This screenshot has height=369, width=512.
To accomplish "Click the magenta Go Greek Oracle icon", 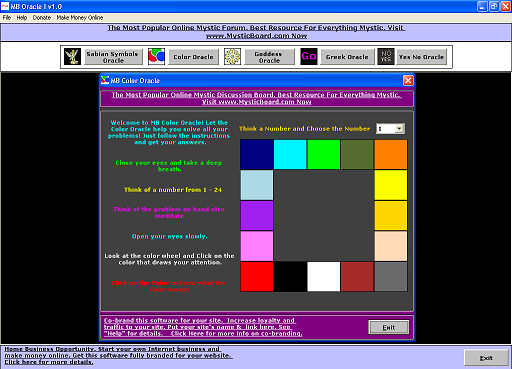I will click(x=309, y=56).
